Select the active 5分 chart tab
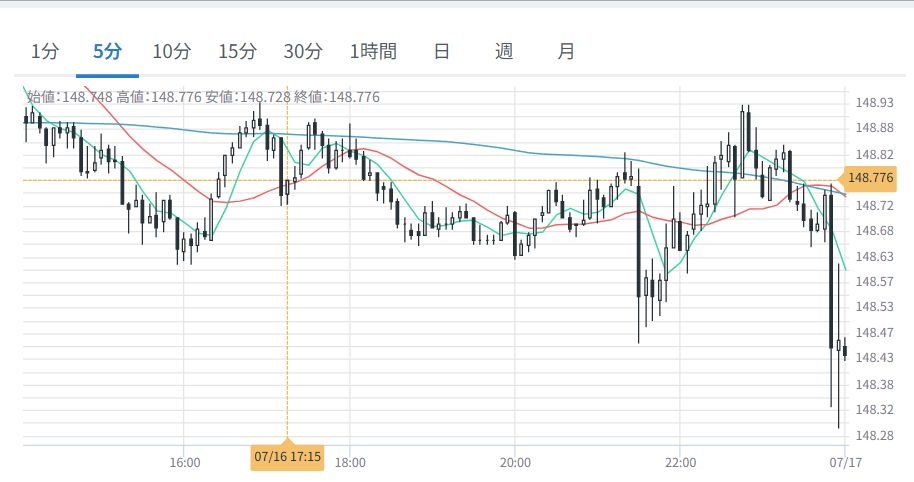The width and height of the screenshot is (914, 482). 107,51
